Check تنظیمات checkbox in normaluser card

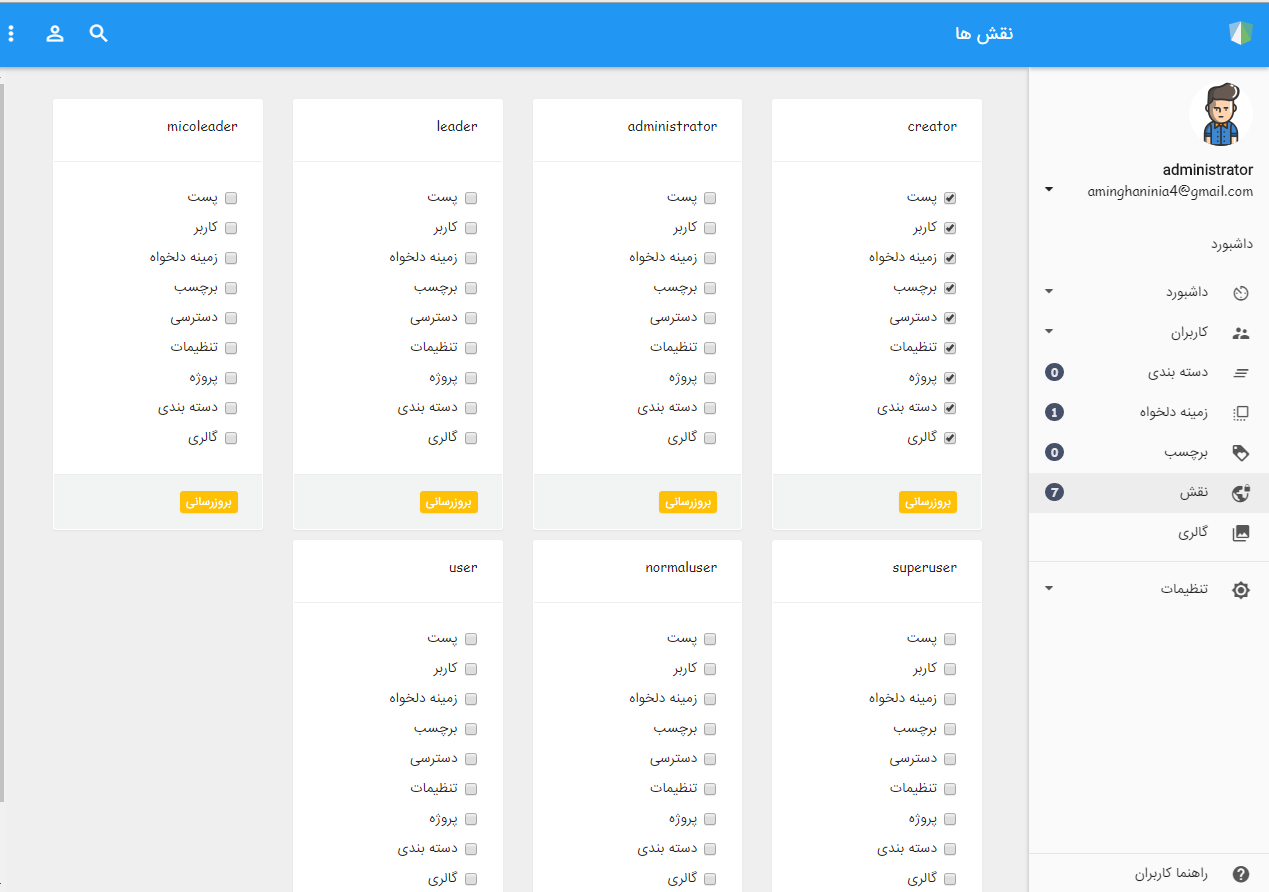710,789
